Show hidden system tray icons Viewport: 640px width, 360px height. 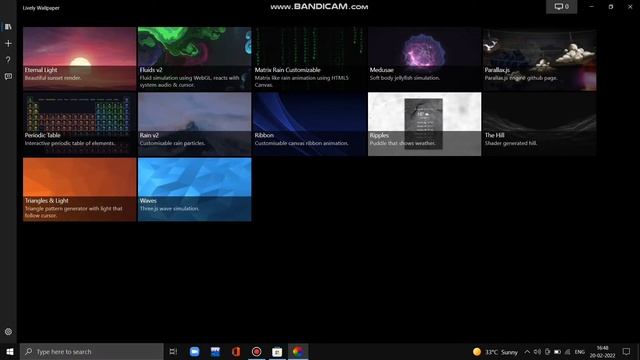tap(527, 351)
